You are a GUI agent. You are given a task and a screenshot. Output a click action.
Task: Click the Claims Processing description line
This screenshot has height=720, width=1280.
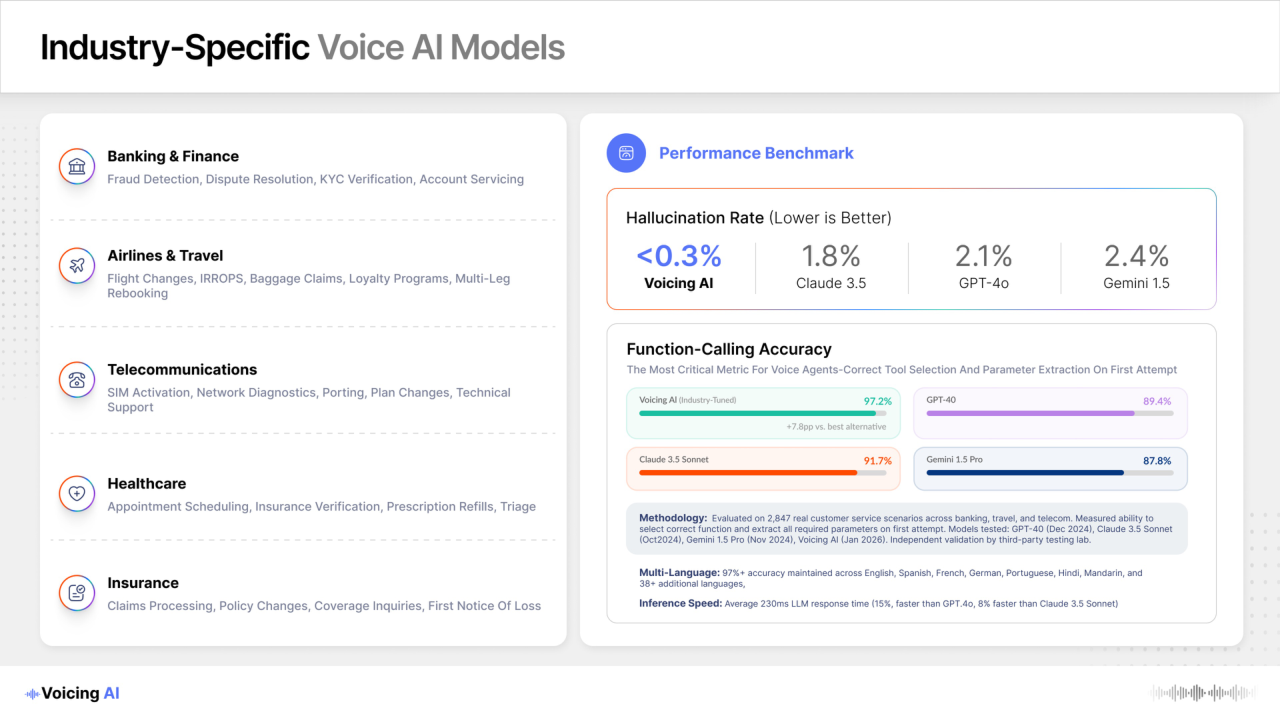324,605
